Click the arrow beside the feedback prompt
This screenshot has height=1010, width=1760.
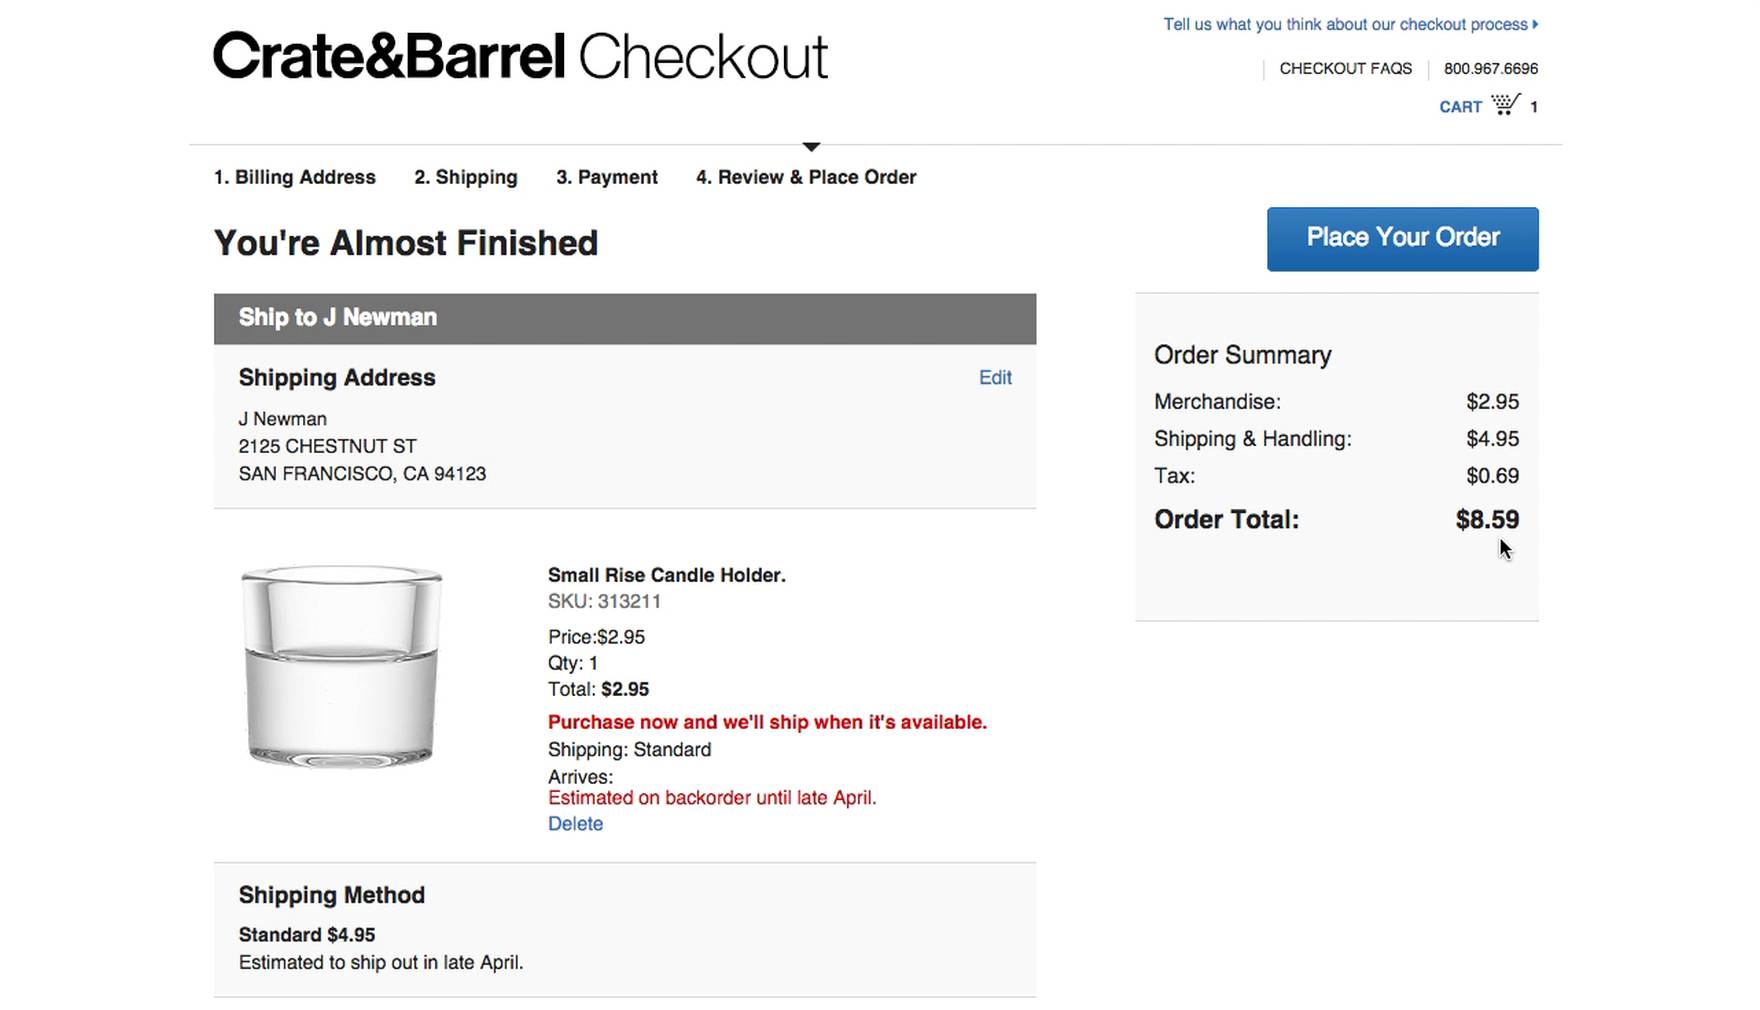click(x=1533, y=24)
